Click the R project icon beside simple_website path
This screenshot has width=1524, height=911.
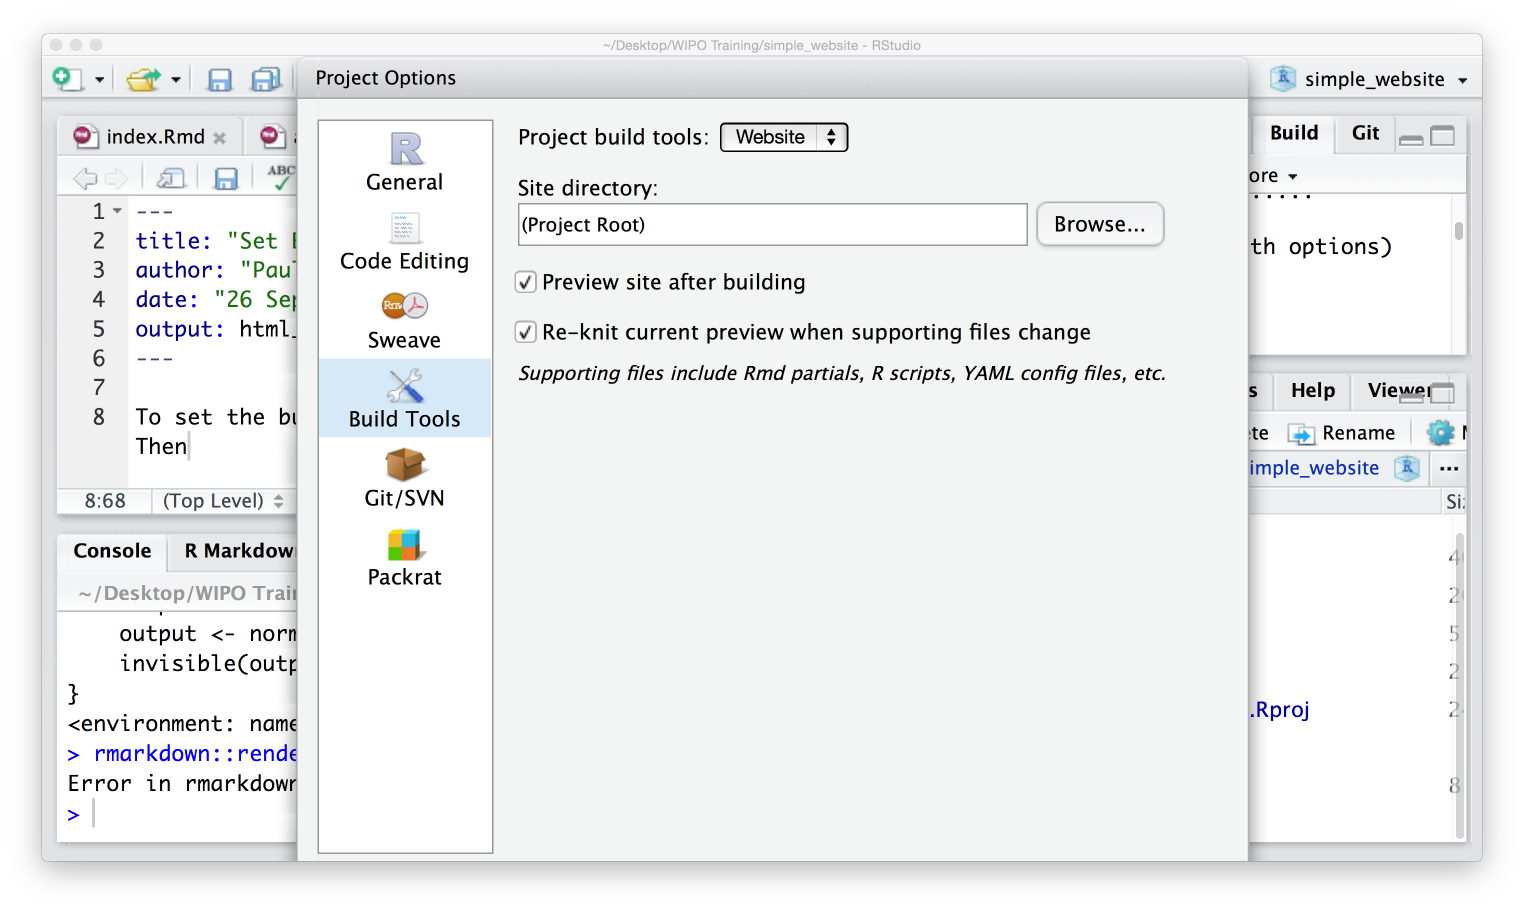coord(1407,468)
